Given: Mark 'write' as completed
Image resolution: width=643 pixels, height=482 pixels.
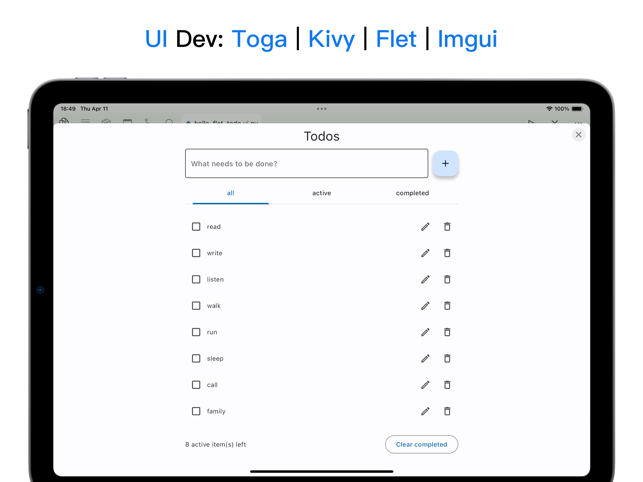Looking at the screenshot, I should [196, 253].
